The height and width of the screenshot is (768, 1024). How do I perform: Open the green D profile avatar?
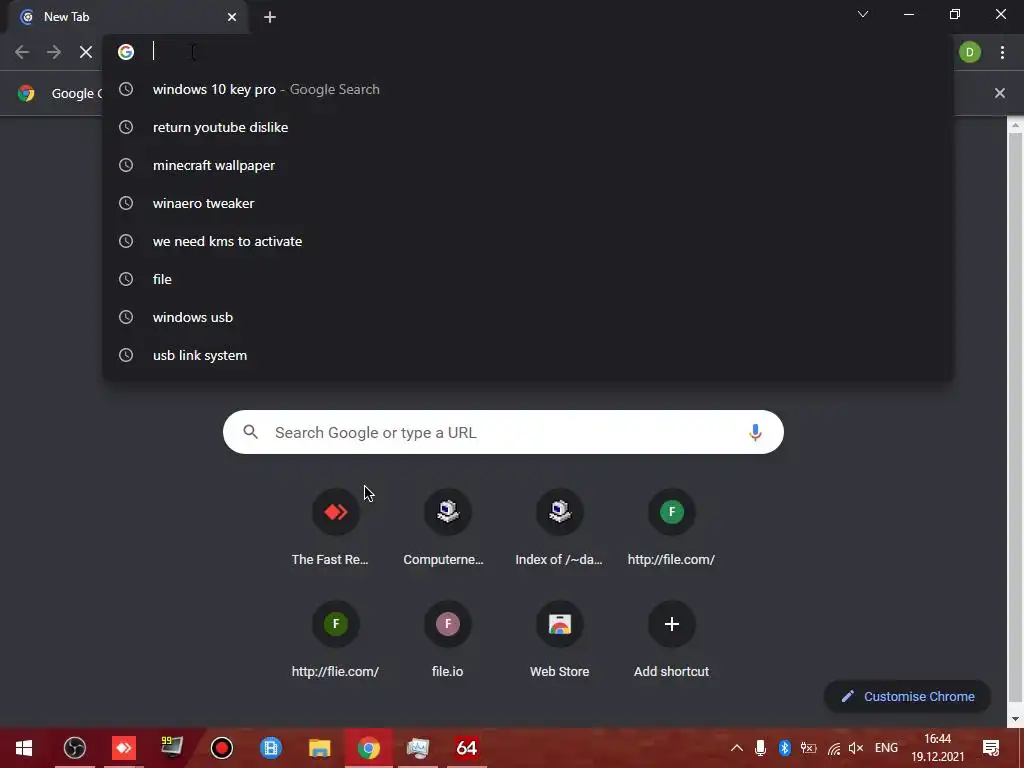point(970,52)
